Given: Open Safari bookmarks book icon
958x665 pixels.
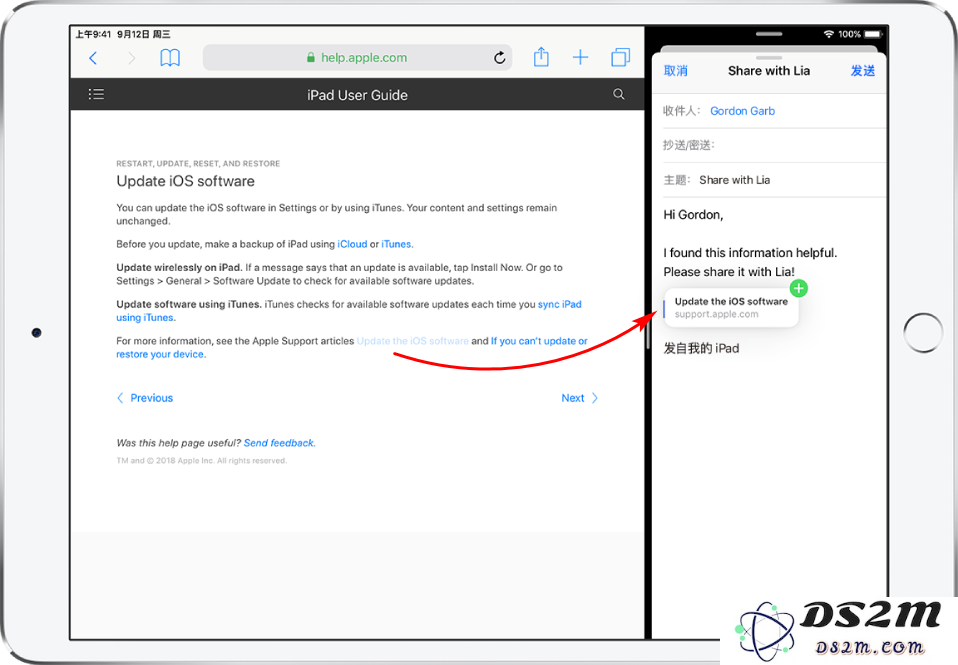Looking at the screenshot, I should (170, 58).
